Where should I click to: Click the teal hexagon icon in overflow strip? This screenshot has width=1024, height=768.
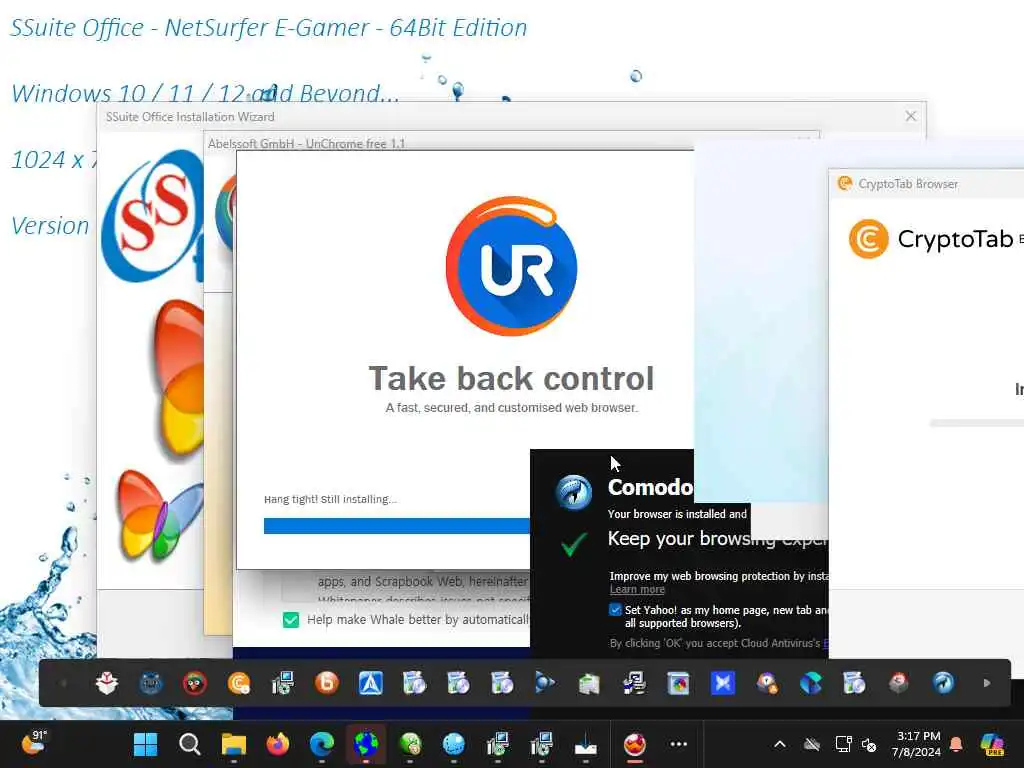(810, 683)
